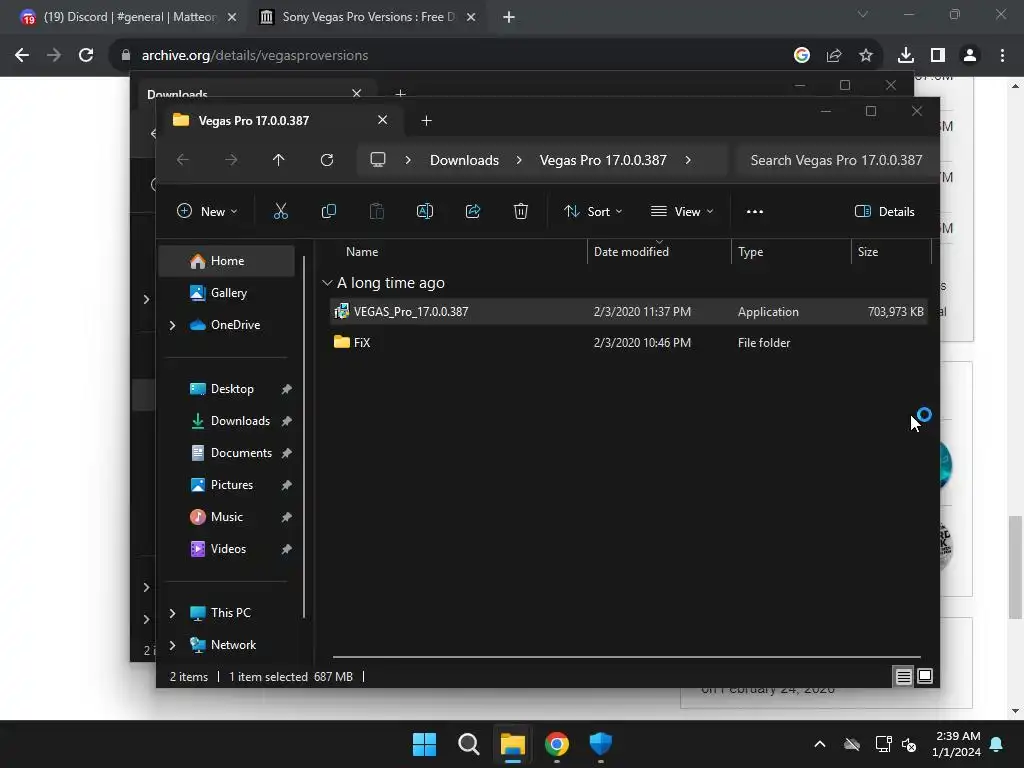Click the This PC monitor icon in address bar

pos(377,160)
